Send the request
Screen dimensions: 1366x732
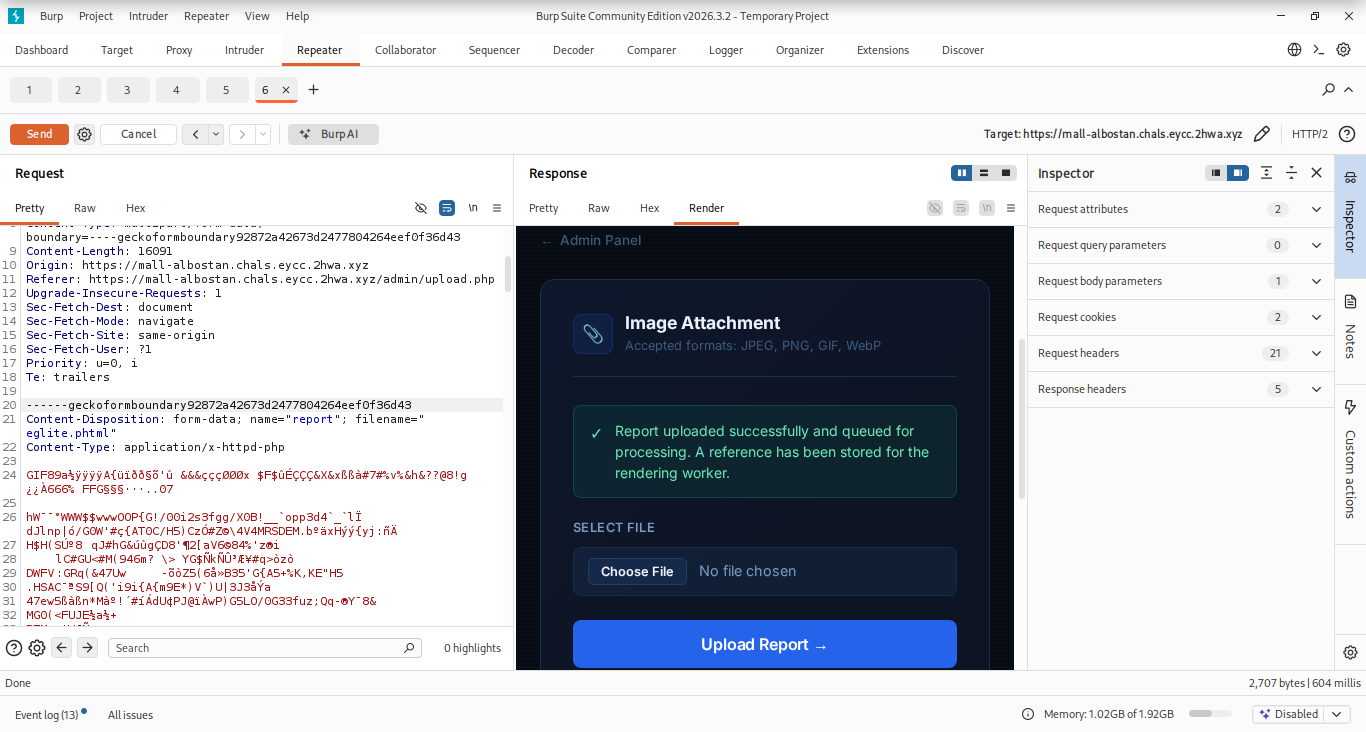pos(39,134)
